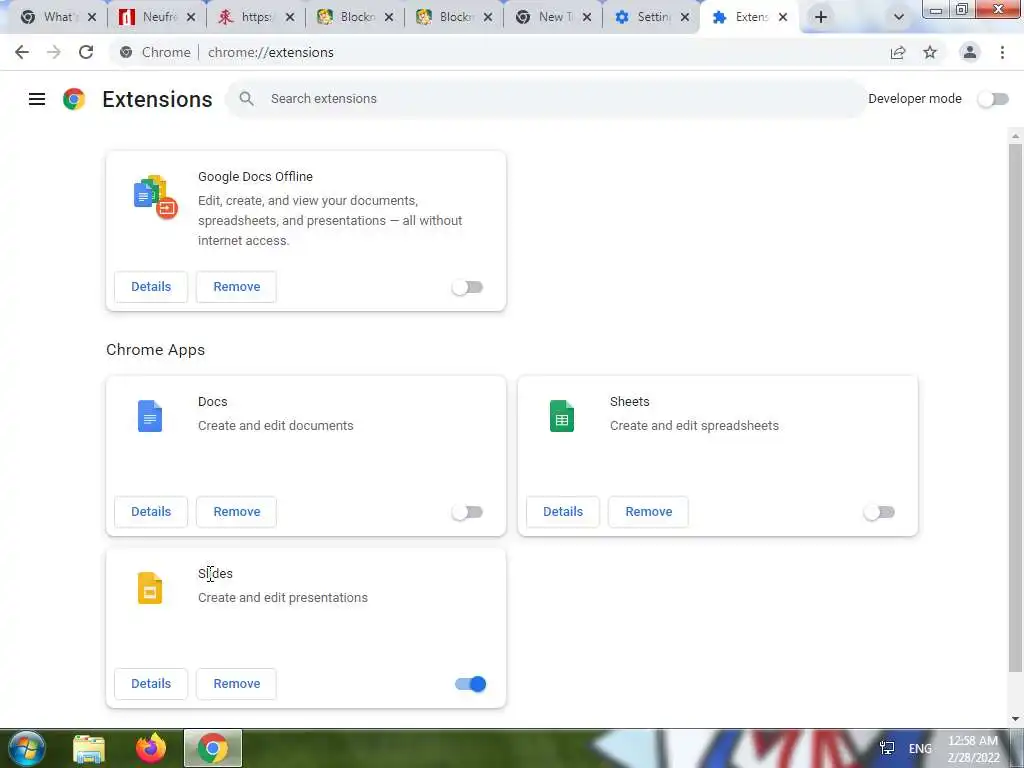1024x768 pixels.
Task: Remove the Docs app
Action: click(236, 511)
